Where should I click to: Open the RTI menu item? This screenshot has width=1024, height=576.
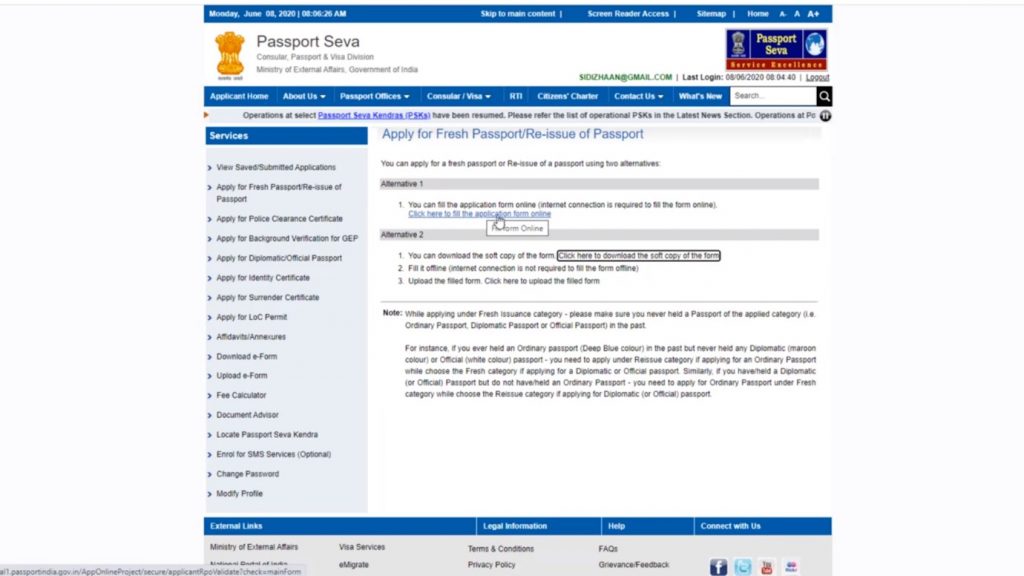coord(516,96)
